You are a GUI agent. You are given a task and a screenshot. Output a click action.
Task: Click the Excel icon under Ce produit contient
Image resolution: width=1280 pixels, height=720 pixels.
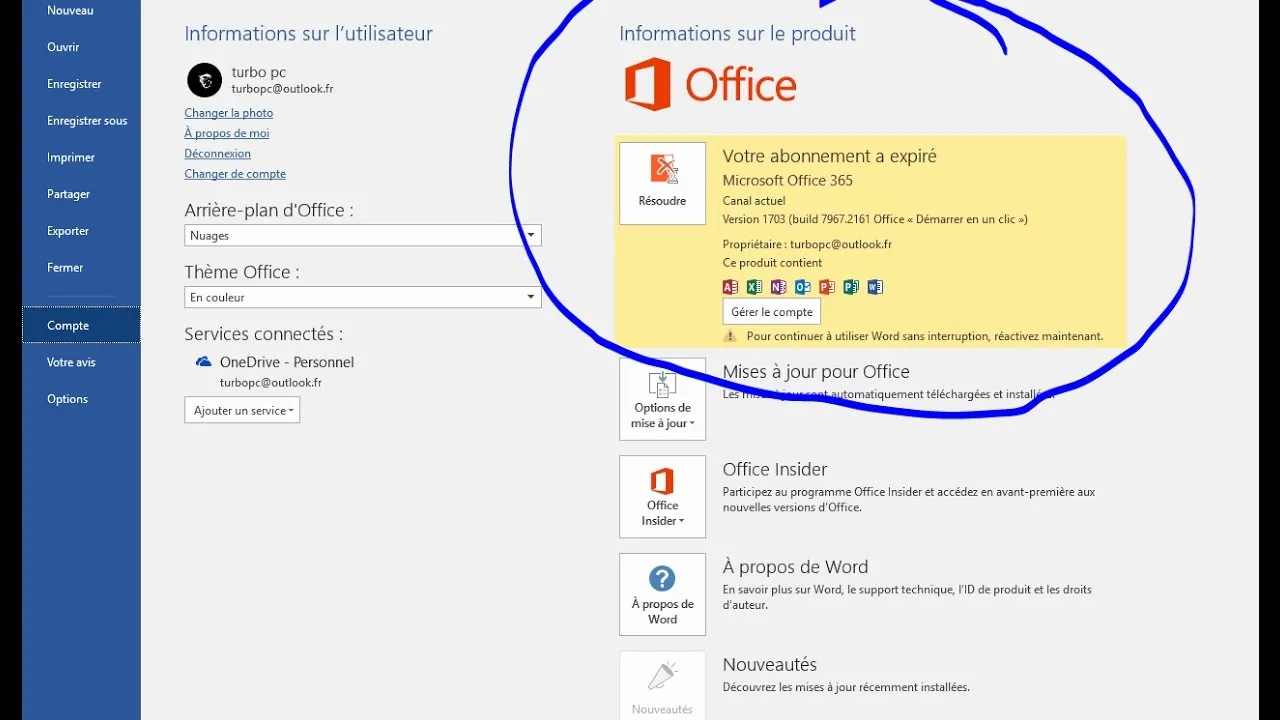click(754, 287)
